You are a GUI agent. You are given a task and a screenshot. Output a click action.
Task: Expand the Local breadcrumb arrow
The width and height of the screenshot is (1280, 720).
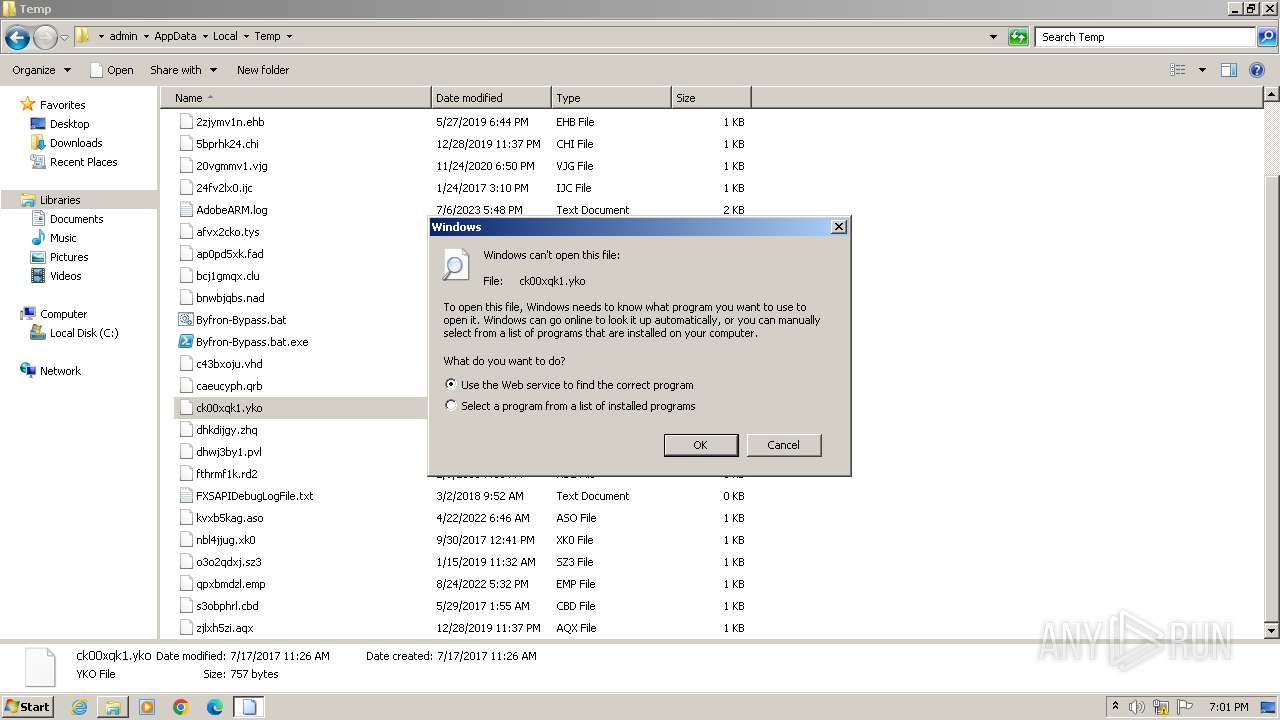pos(246,37)
